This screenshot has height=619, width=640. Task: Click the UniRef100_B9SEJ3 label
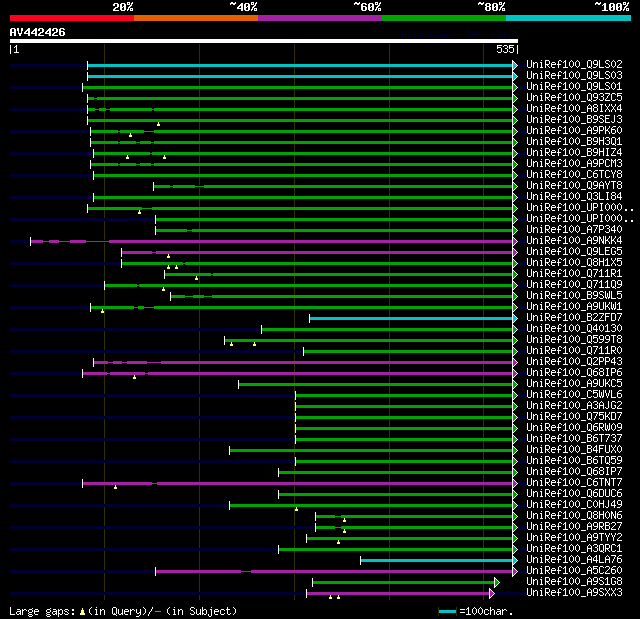pos(574,120)
